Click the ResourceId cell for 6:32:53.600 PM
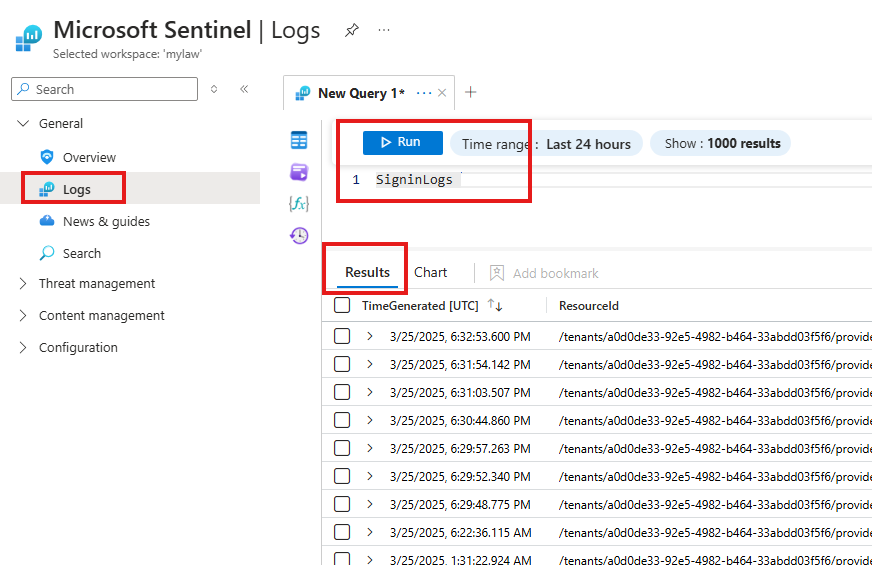 (x=715, y=337)
